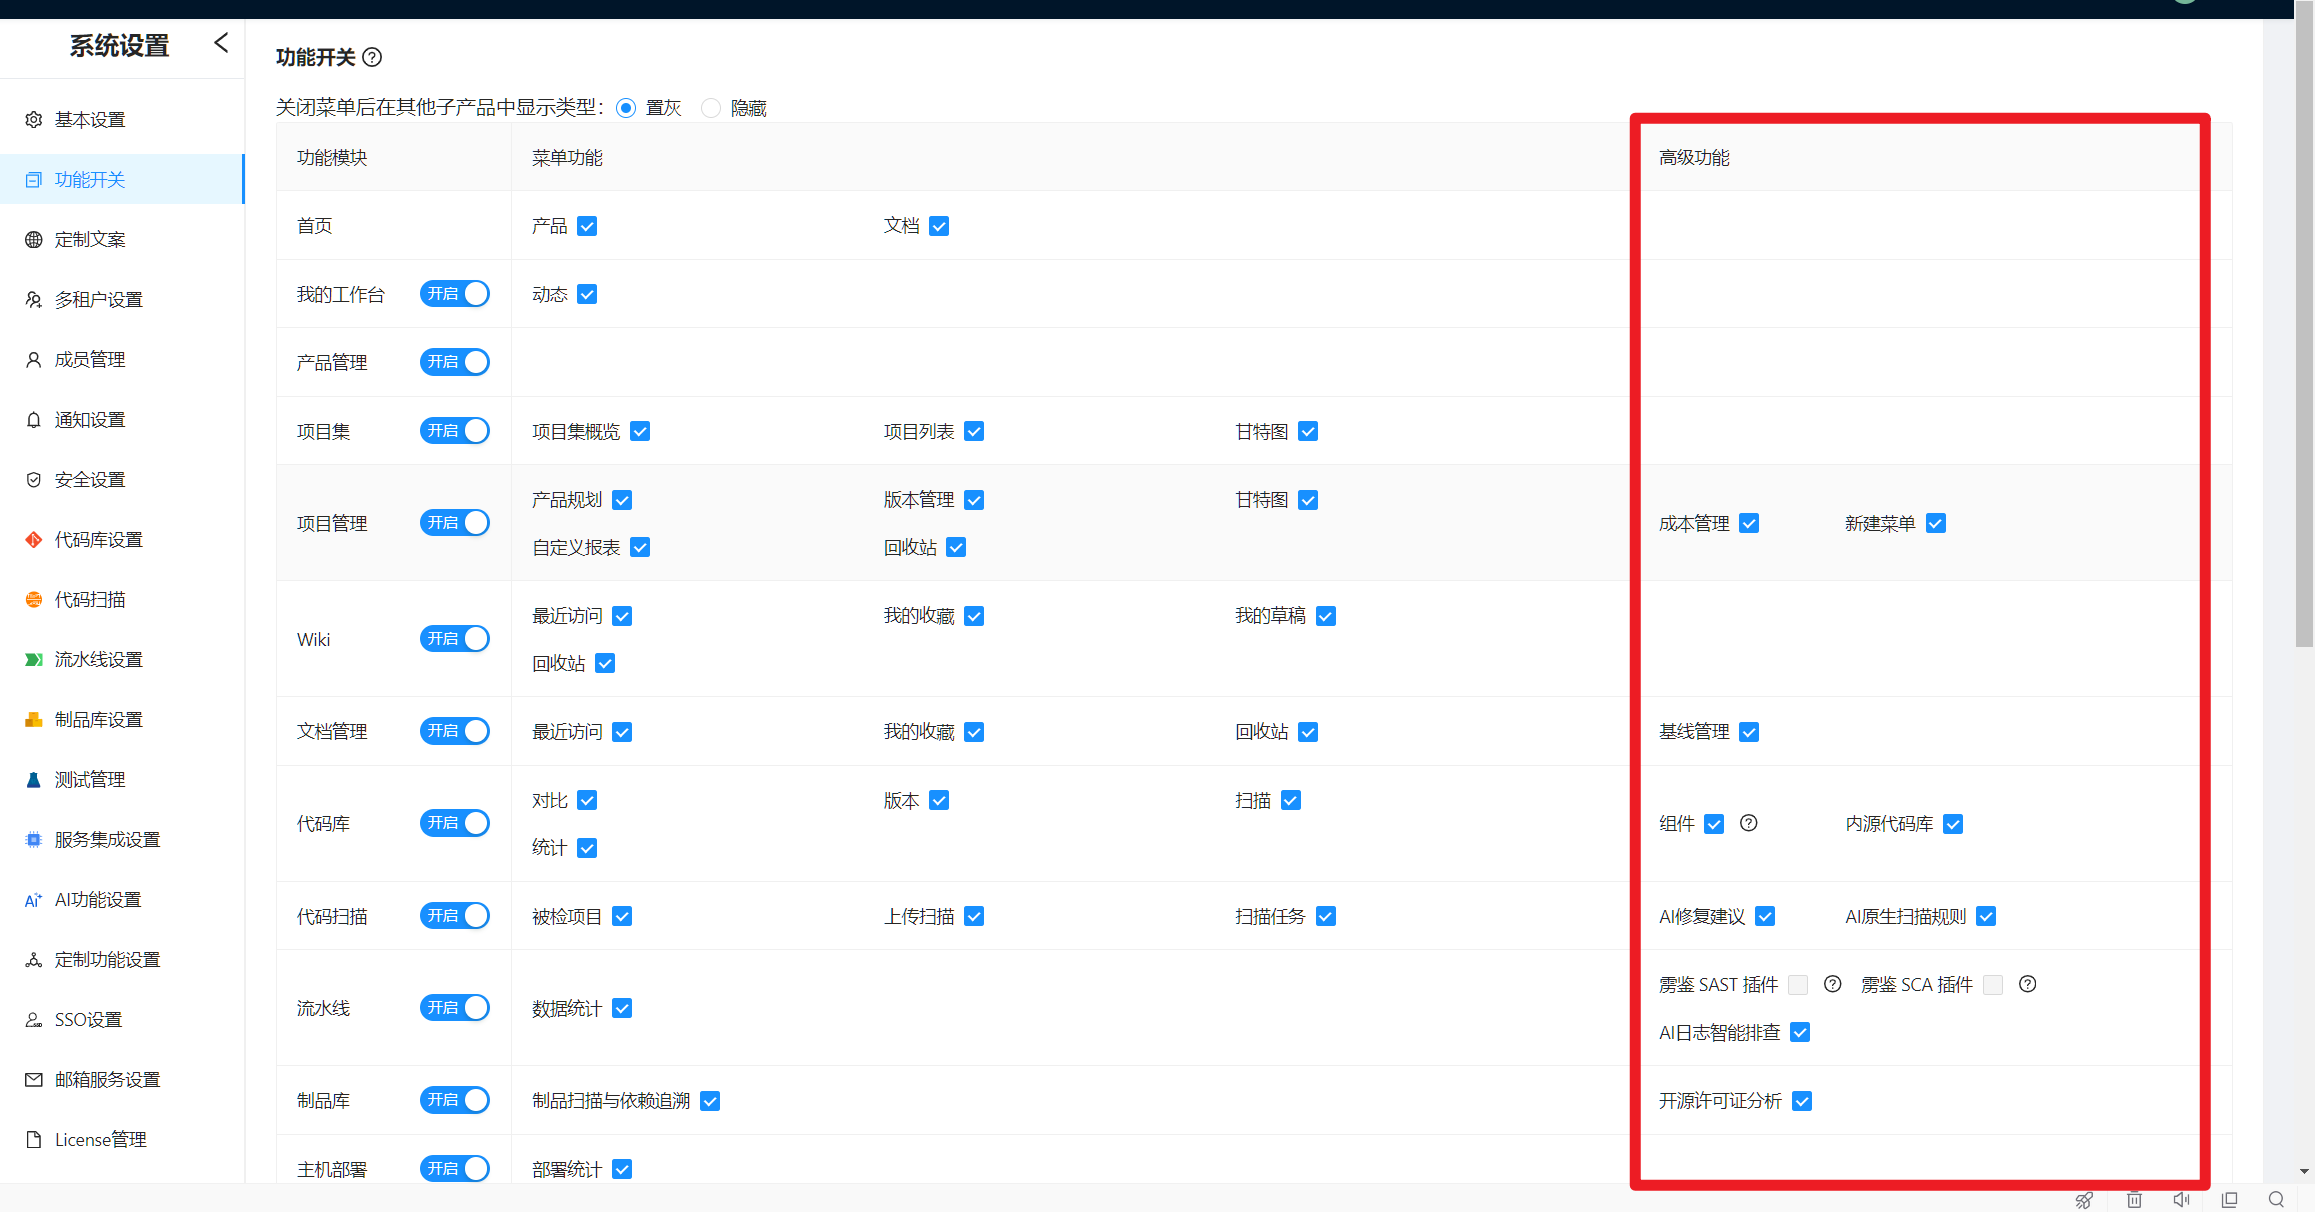Click the speaker icon in bottom bar
This screenshot has height=1212, width=2315.
(2181, 1199)
